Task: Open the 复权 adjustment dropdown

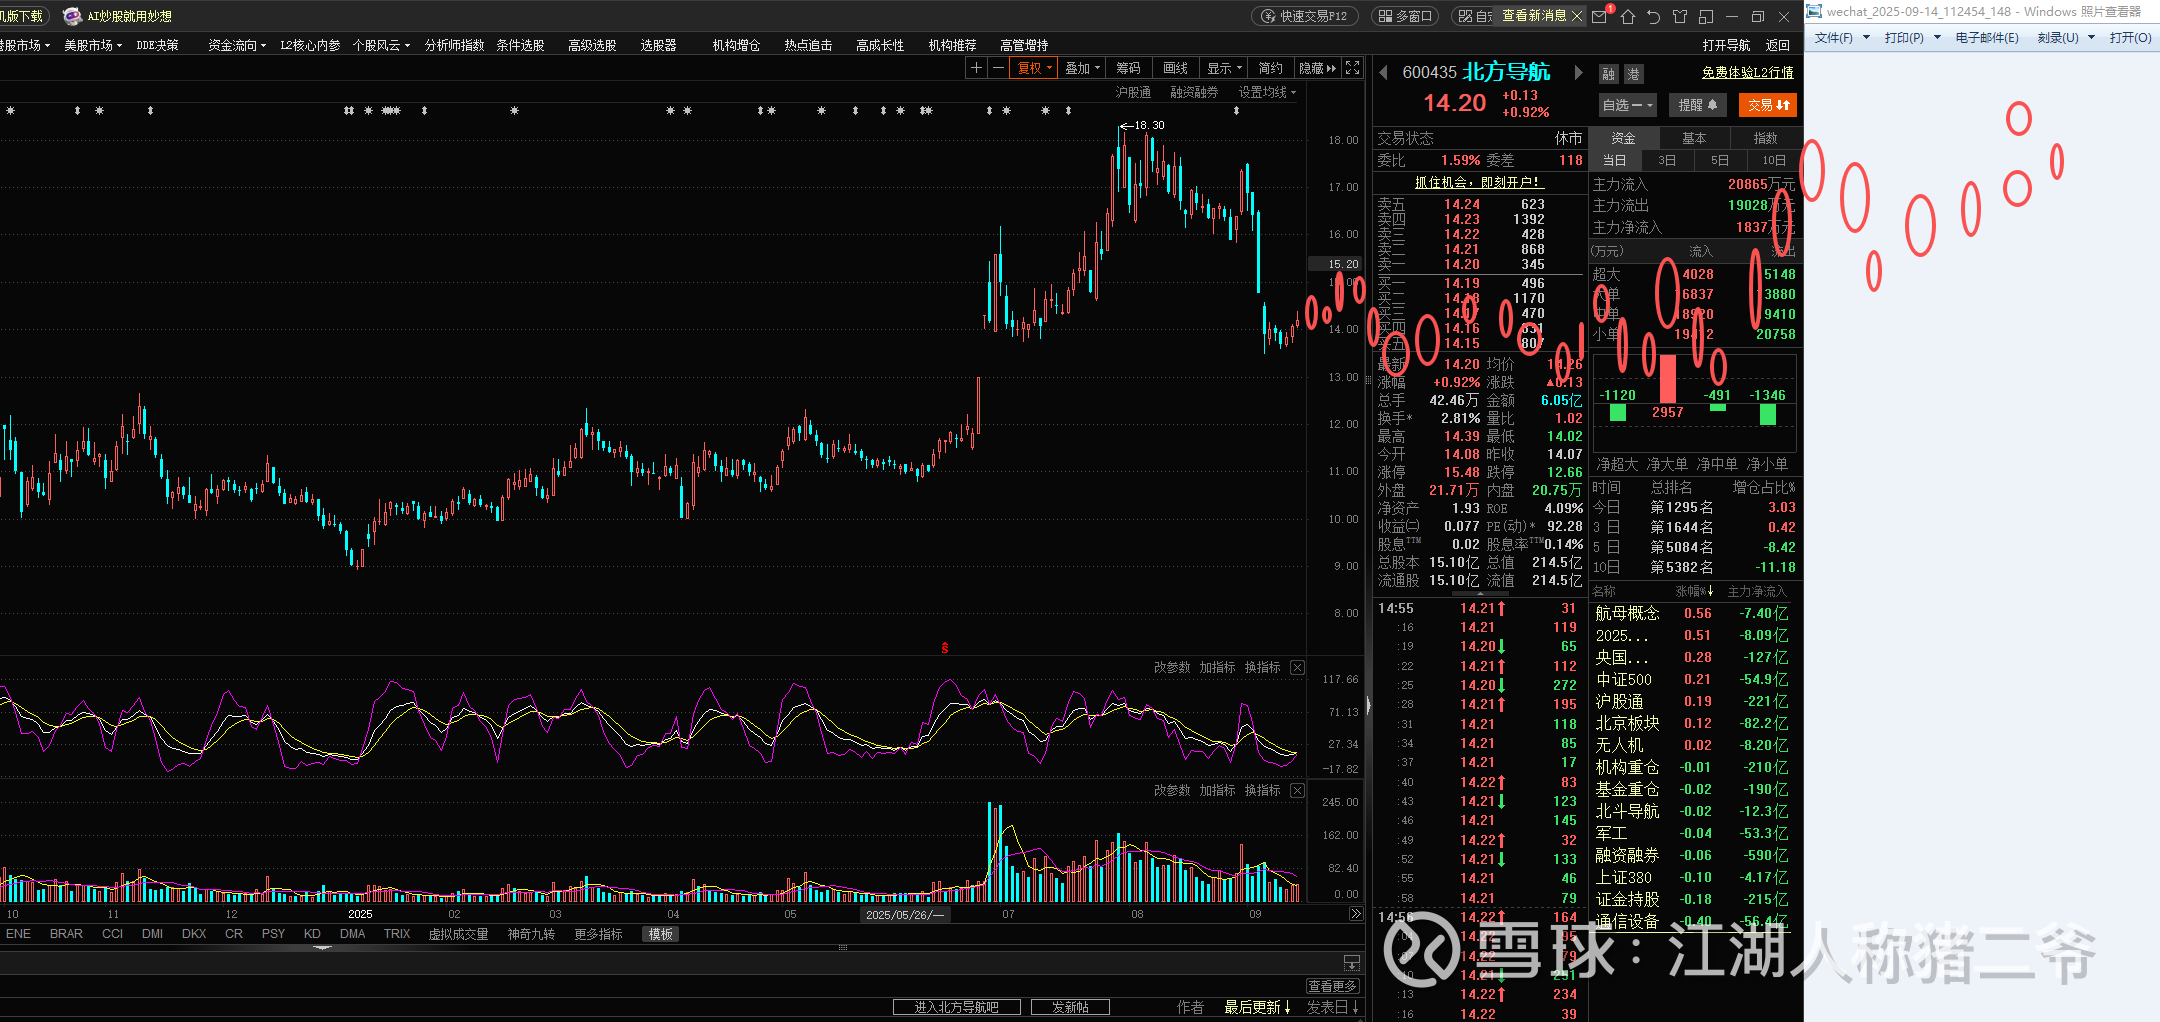Action: pyautogui.click(x=1034, y=68)
